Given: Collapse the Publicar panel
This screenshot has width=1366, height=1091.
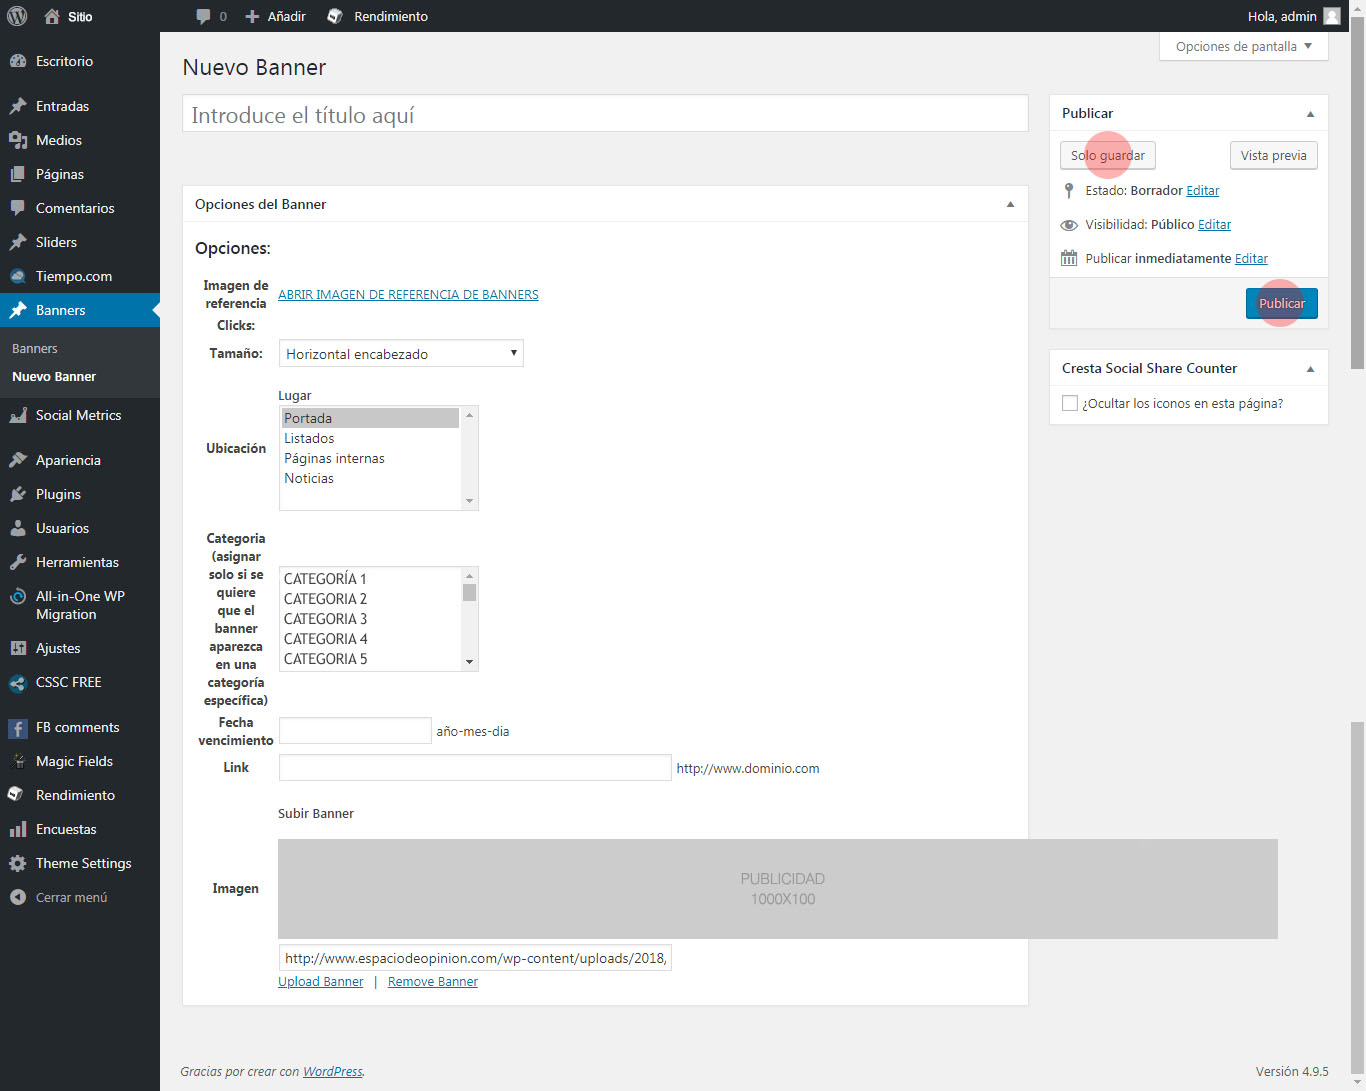Looking at the screenshot, I should [1310, 114].
